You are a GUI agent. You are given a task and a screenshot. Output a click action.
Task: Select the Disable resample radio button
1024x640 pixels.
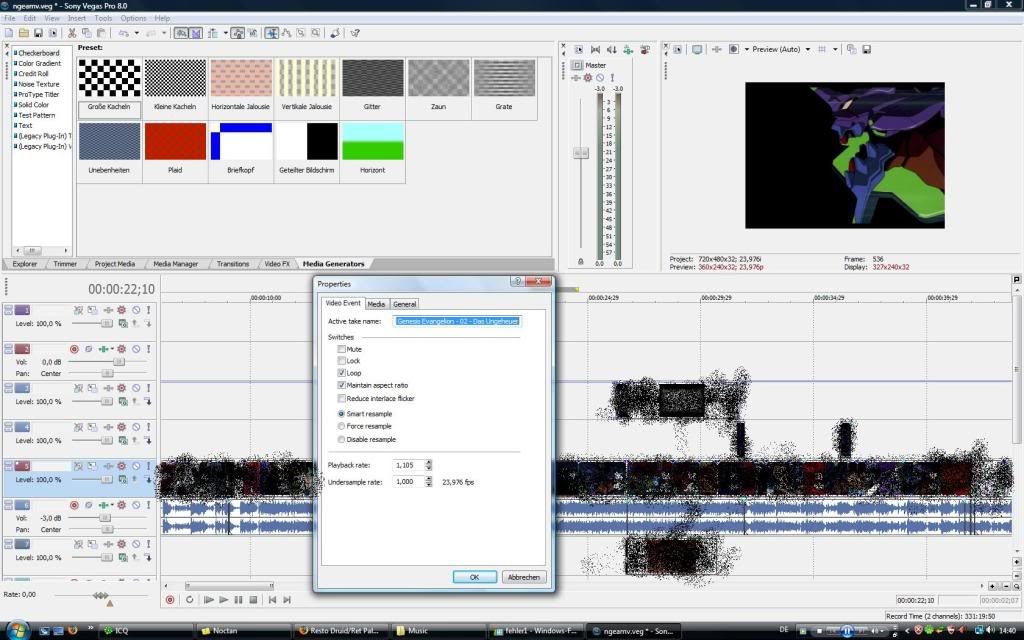(x=341, y=439)
